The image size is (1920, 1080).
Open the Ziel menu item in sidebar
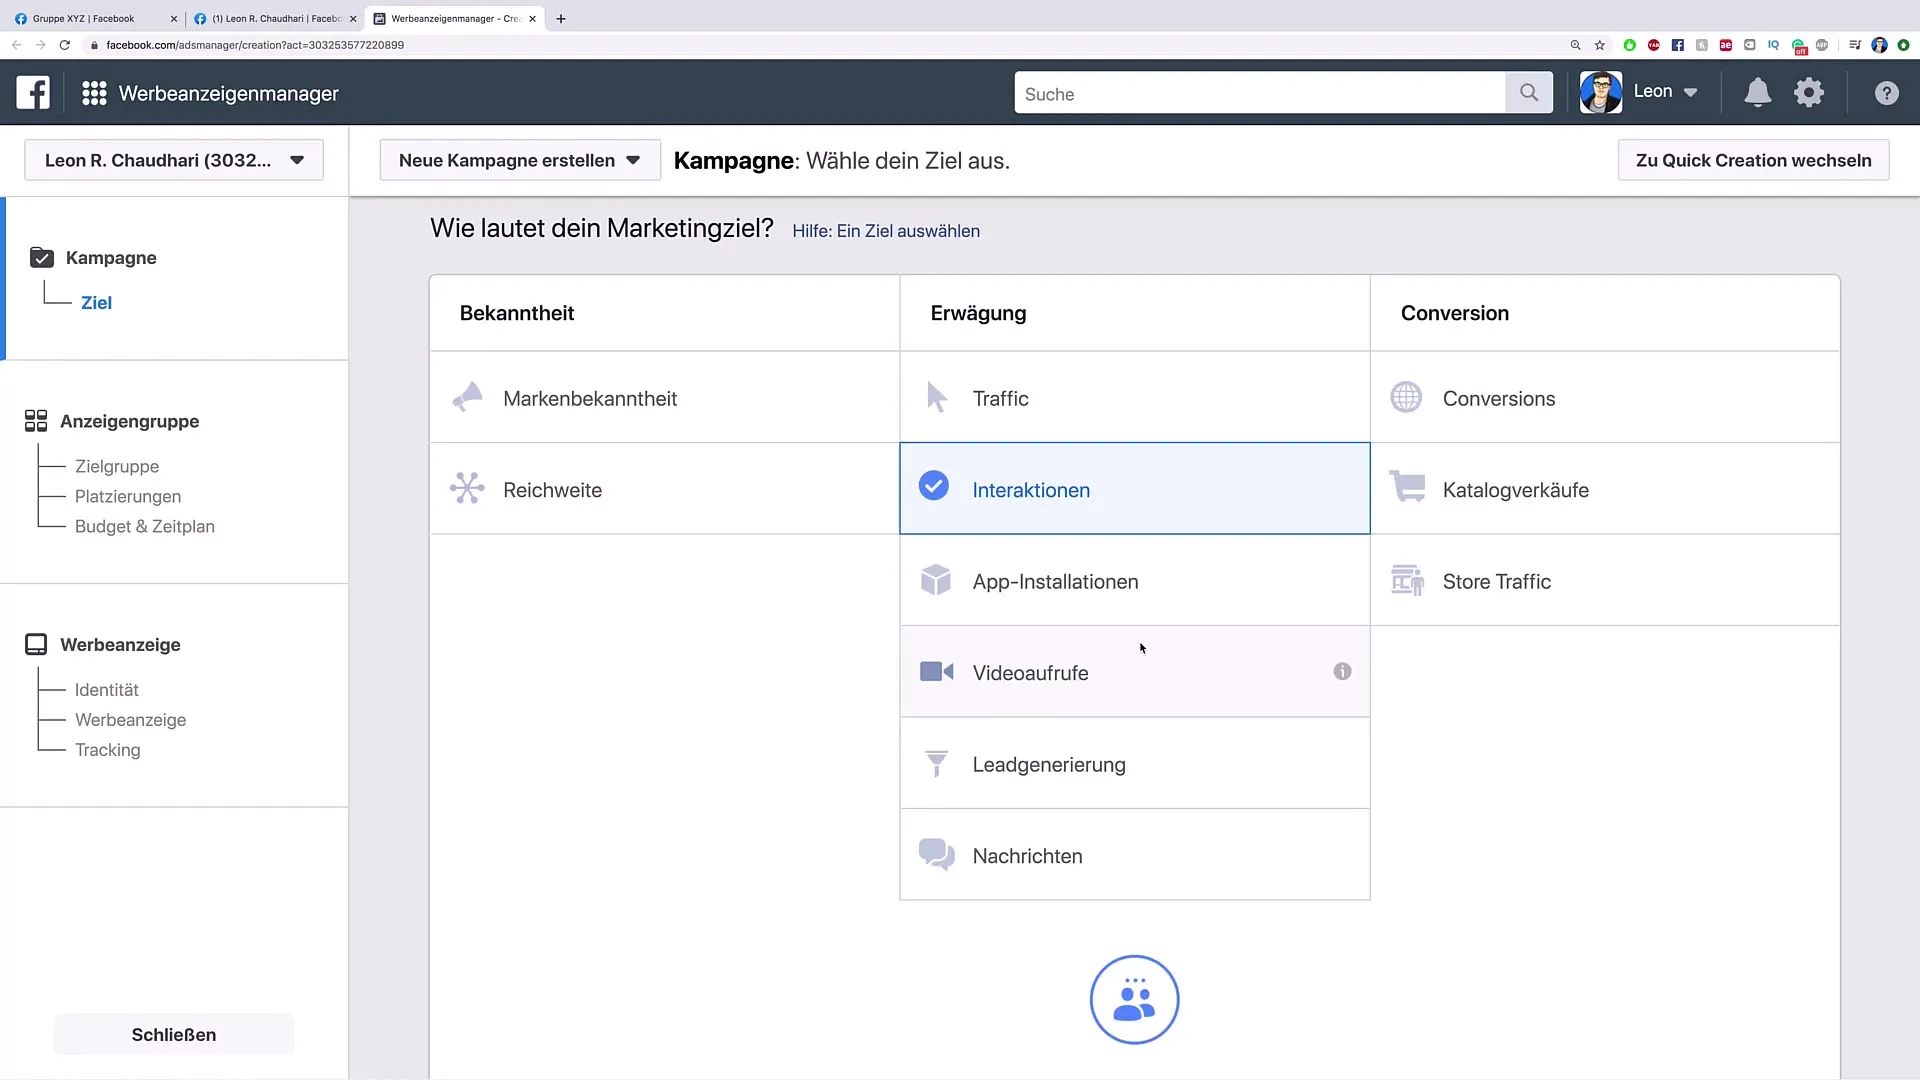click(x=96, y=302)
